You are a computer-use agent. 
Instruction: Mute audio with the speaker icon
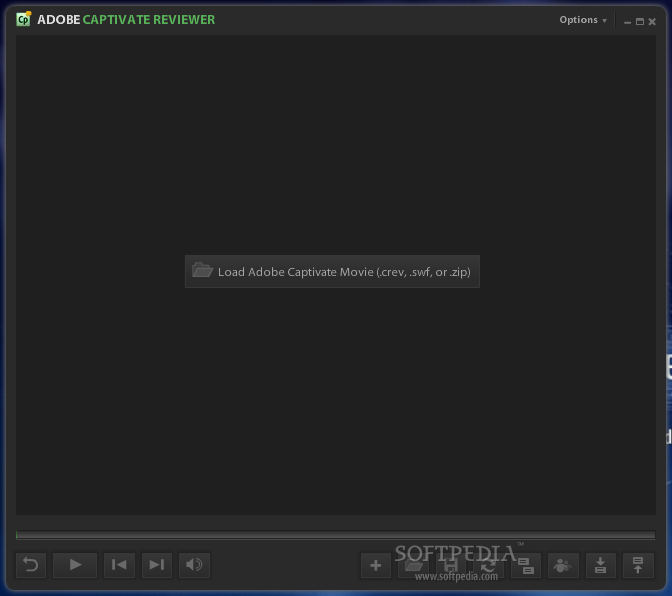(194, 565)
